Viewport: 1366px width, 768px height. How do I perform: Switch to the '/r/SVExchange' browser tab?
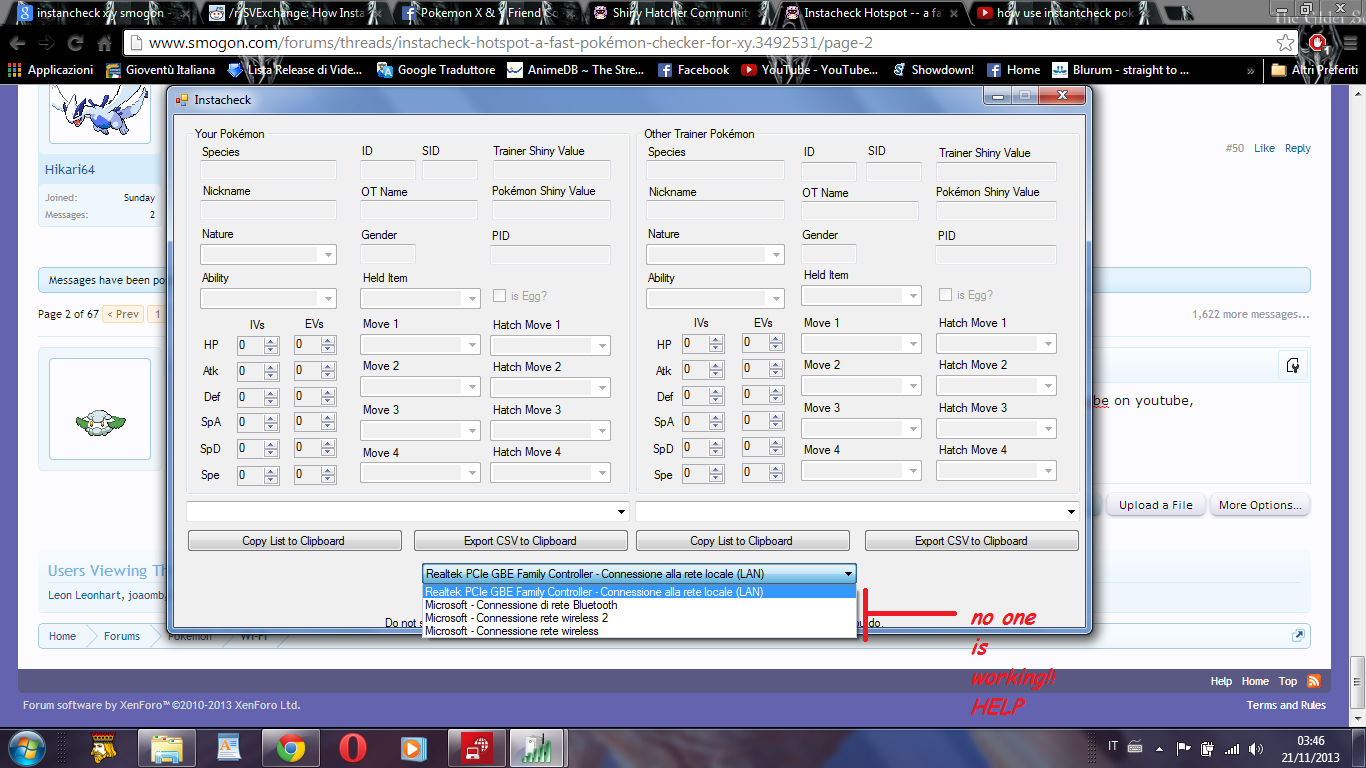[x=290, y=13]
